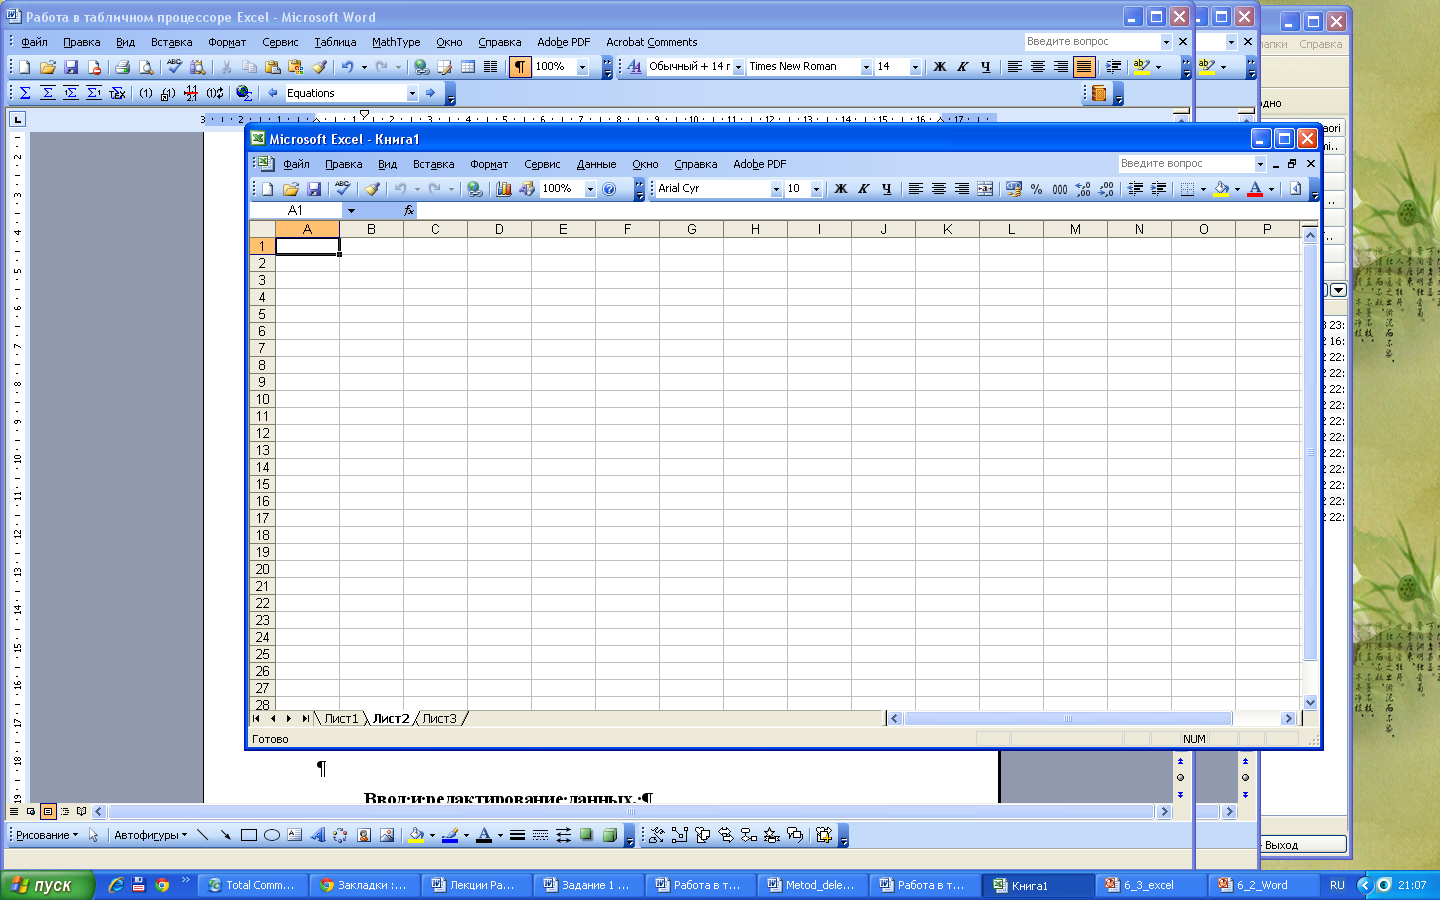Select the Oval tool in Drawing toolbar
Screen dimensions: 1440x900
tap(271, 835)
